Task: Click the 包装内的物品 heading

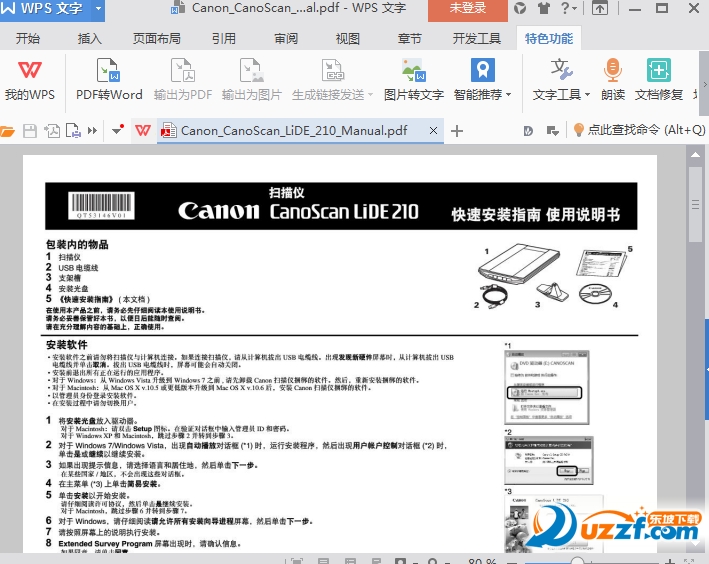Action: coord(77,245)
